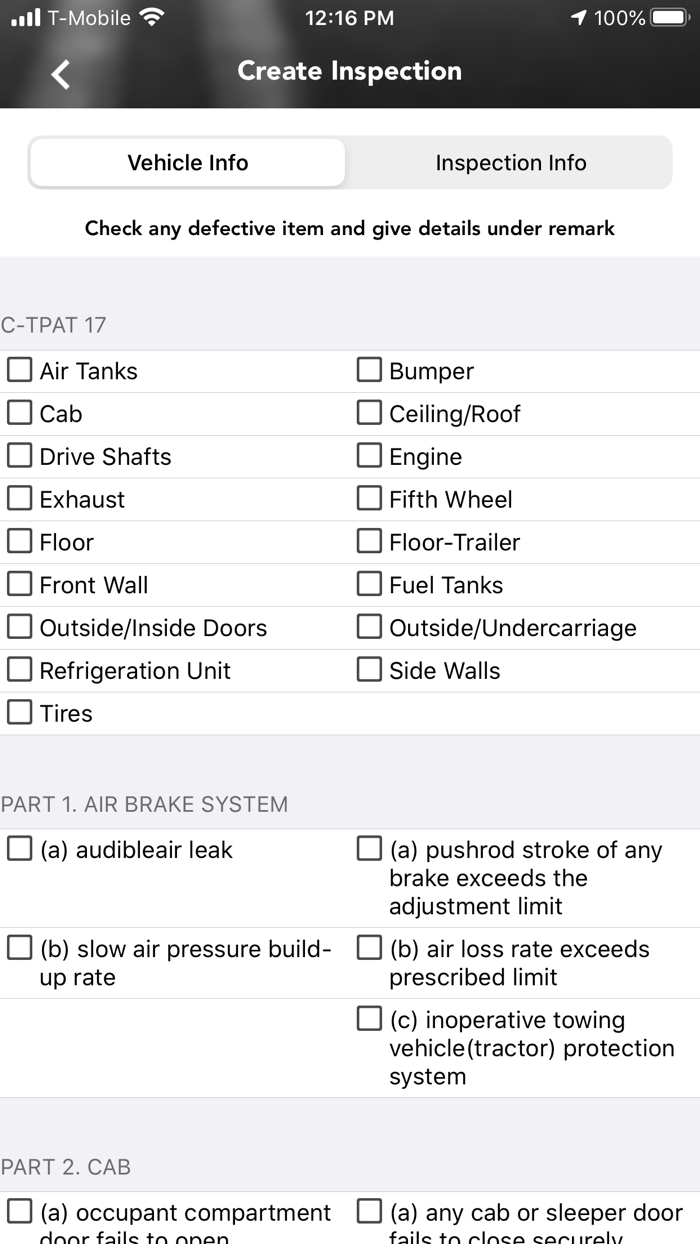Select the Refrigeration Unit checkbox

tap(20, 670)
